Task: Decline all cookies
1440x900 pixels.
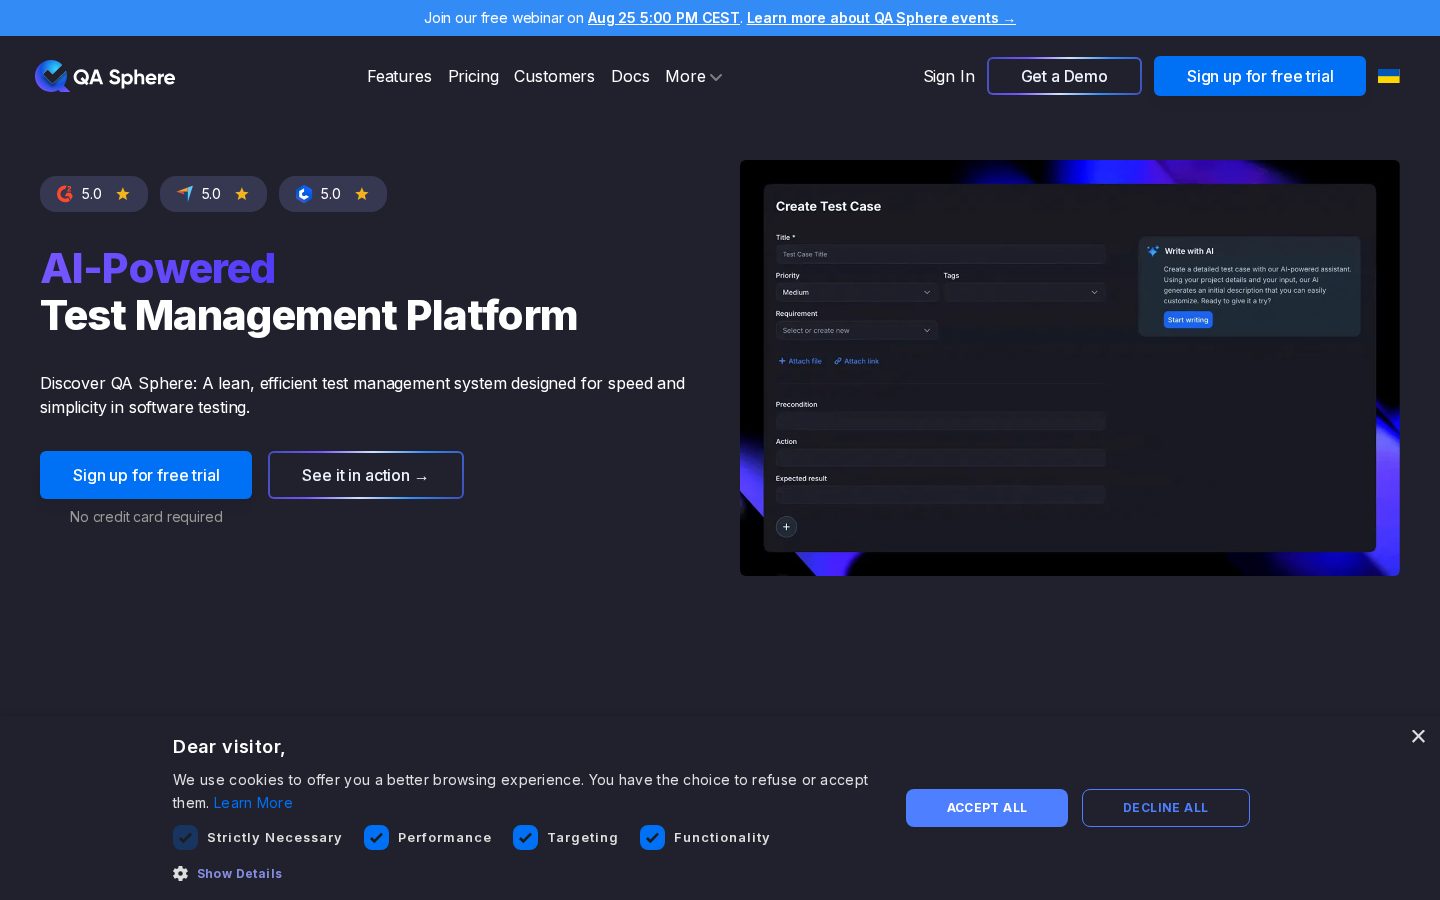Action: tap(1166, 808)
